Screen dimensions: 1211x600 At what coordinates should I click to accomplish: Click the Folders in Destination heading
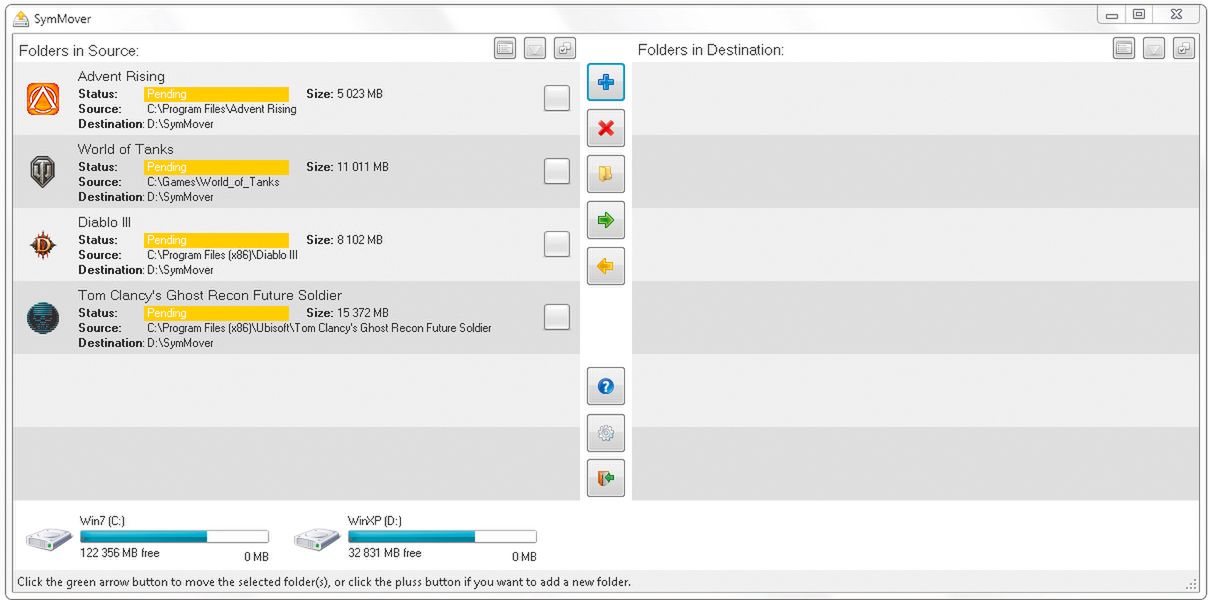(x=710, y=50)
